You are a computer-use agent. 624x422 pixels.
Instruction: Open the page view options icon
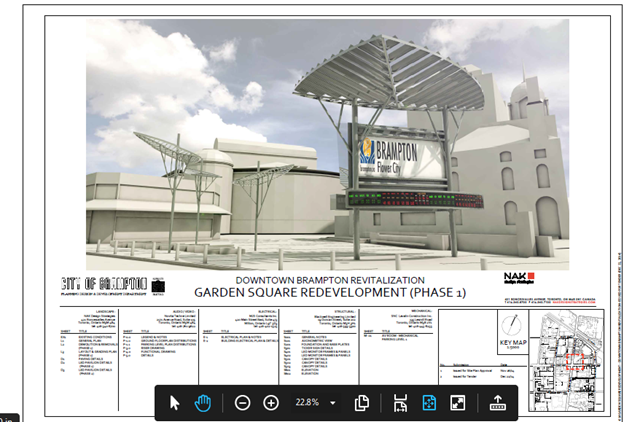(363, 402)
